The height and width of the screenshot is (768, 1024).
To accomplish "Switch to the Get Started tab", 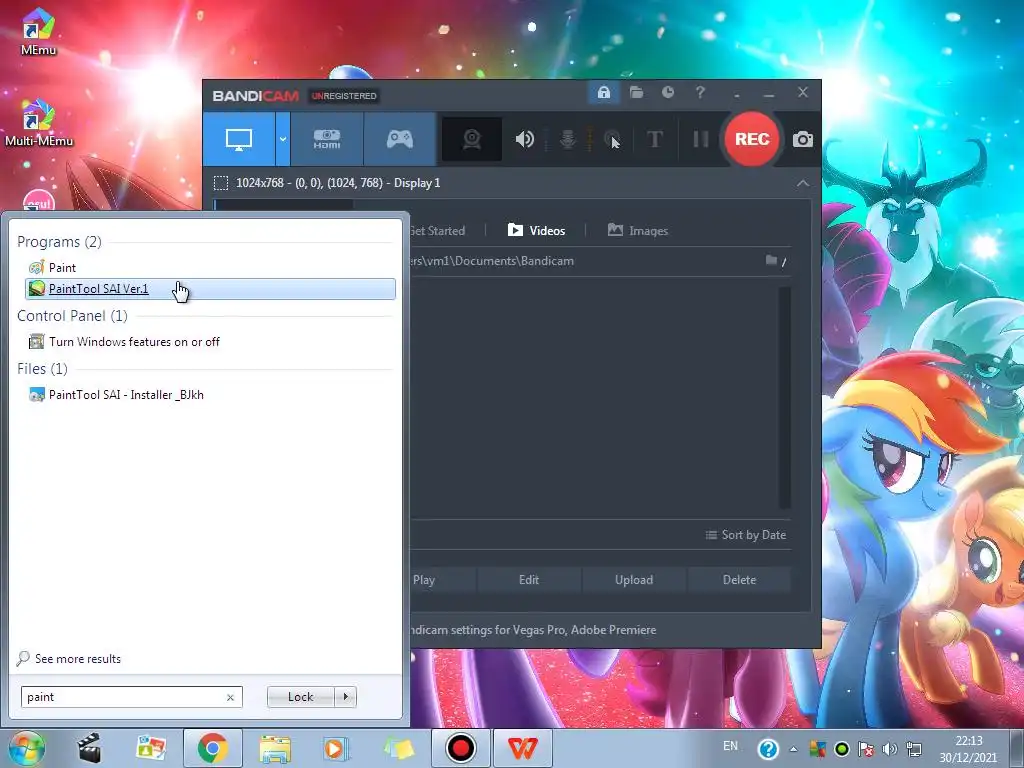I will (437, 231).
